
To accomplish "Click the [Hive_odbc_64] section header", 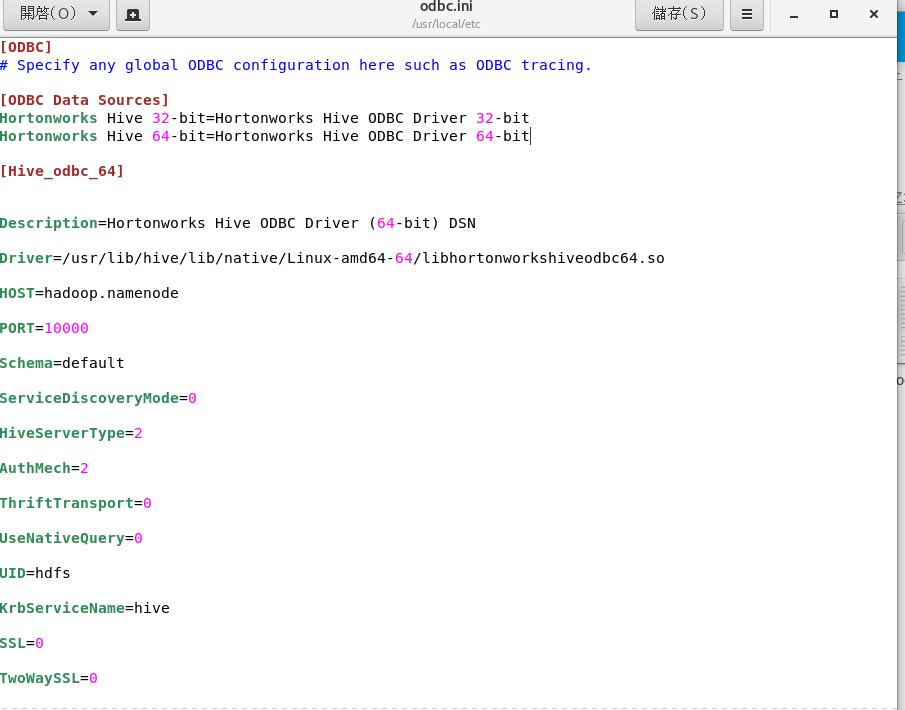I will click(62, 171).
